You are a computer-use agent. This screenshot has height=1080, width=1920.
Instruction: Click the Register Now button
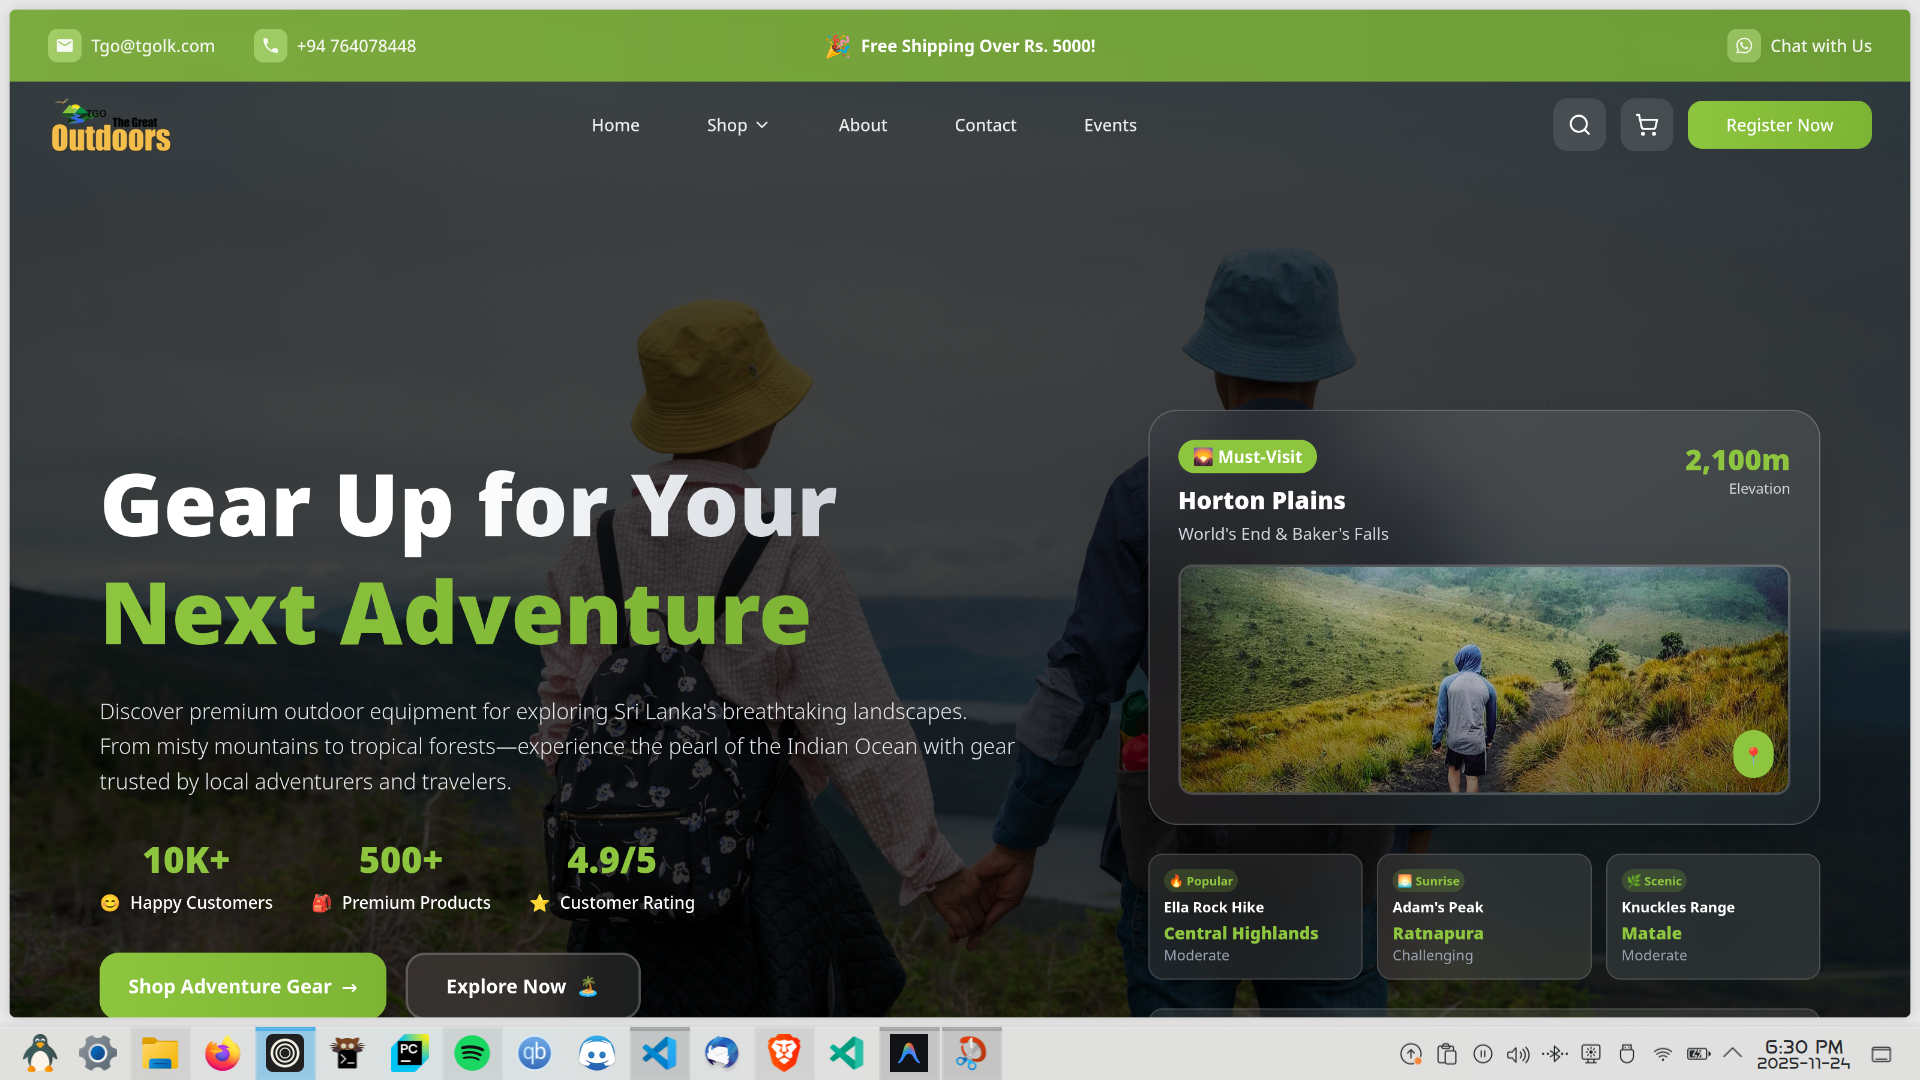point(1779,124)
